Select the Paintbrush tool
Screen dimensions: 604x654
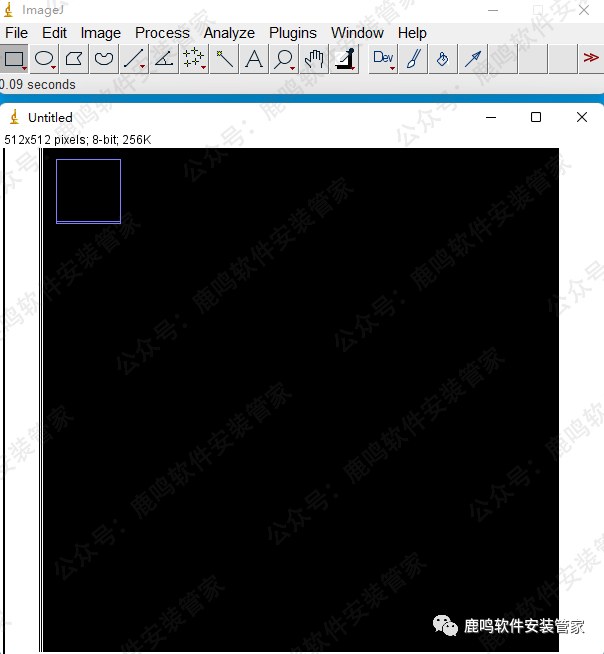click(412, 59)
